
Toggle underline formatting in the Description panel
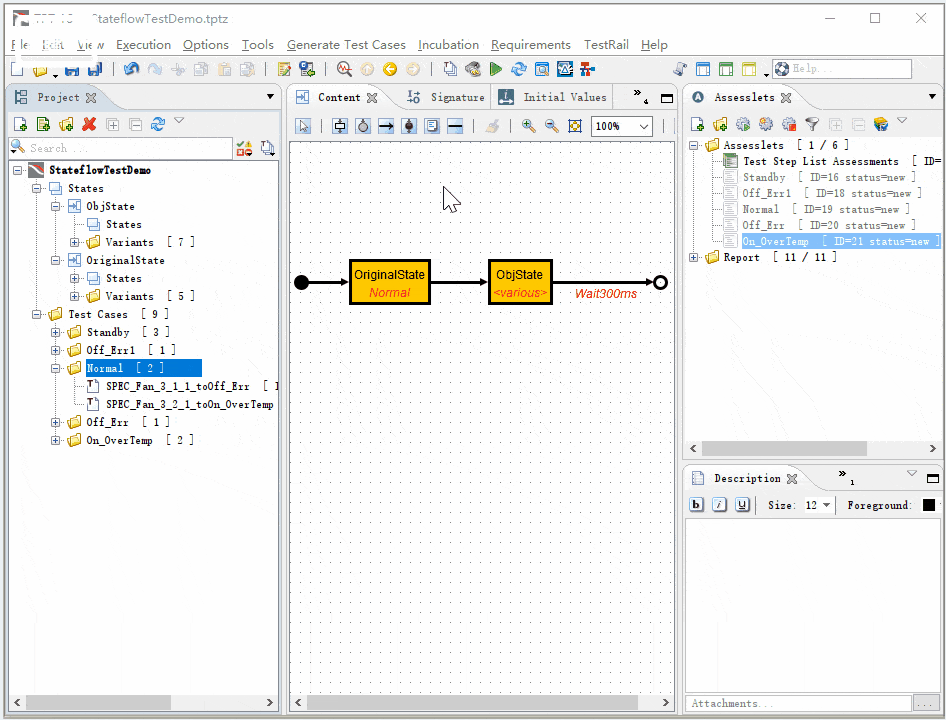point(742,505)
